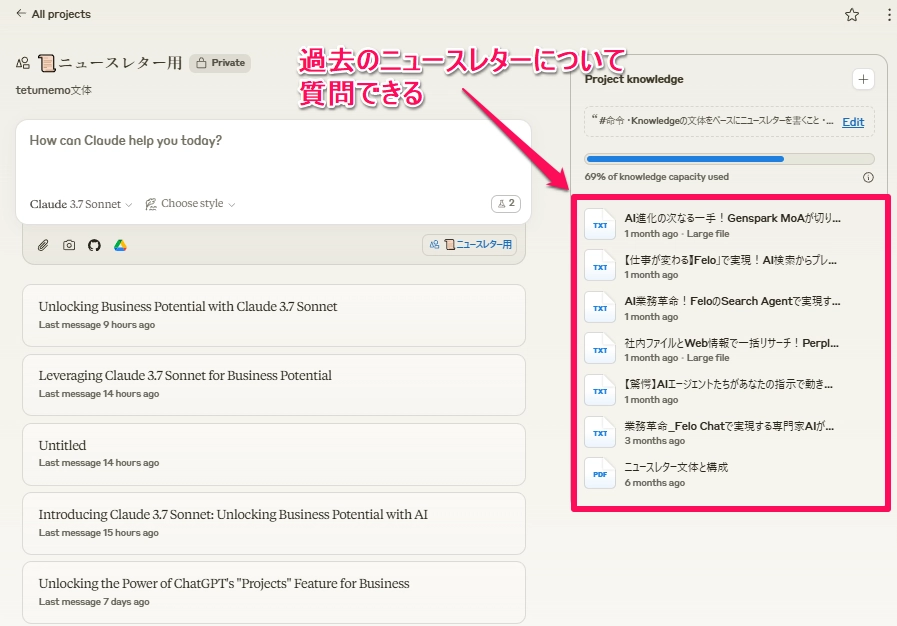Click TXT icon of '社内ファイルとWeb情報' file
The width and height of the screenshot is (897, 626).
pos(600,350)
